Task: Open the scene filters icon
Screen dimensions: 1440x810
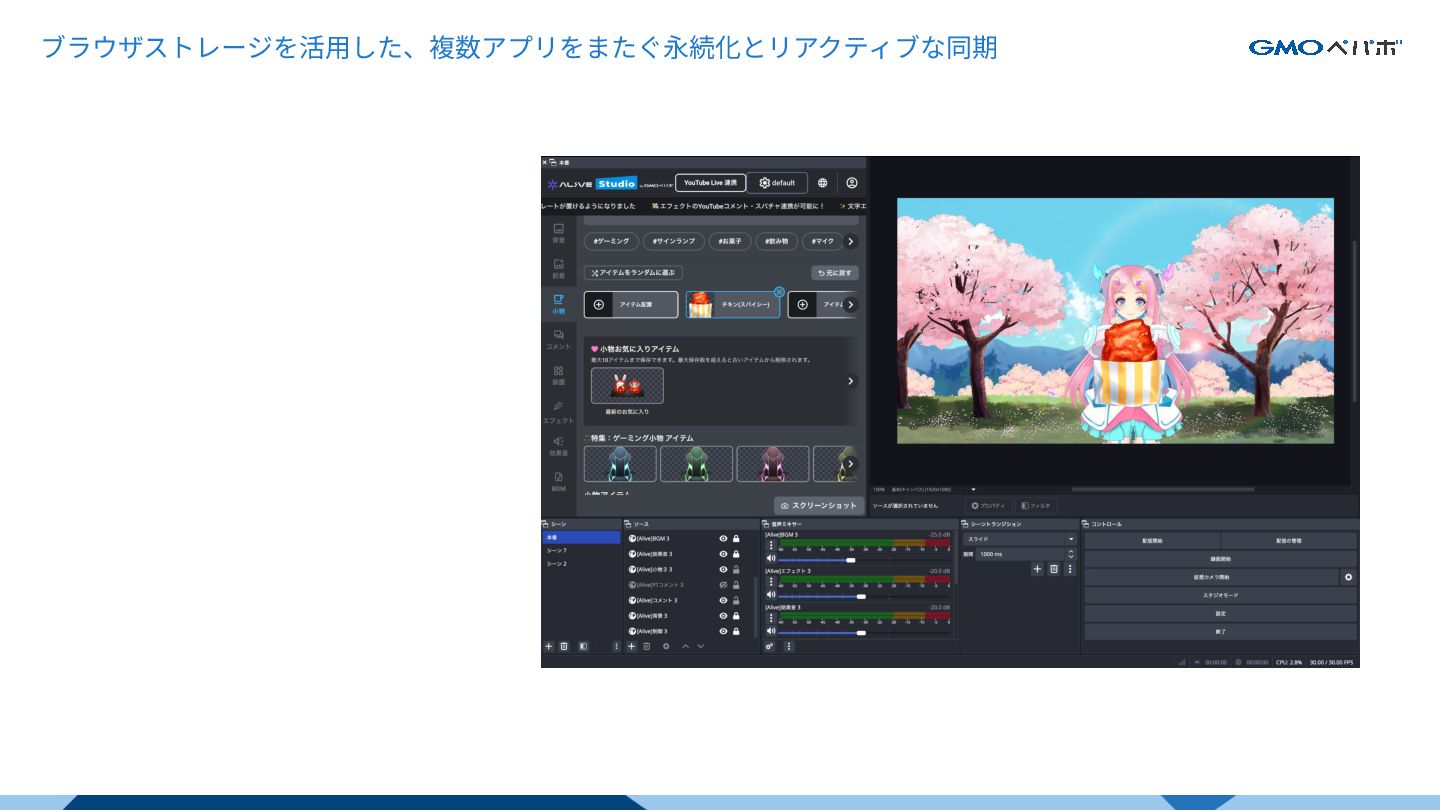Action: point(583,646)
